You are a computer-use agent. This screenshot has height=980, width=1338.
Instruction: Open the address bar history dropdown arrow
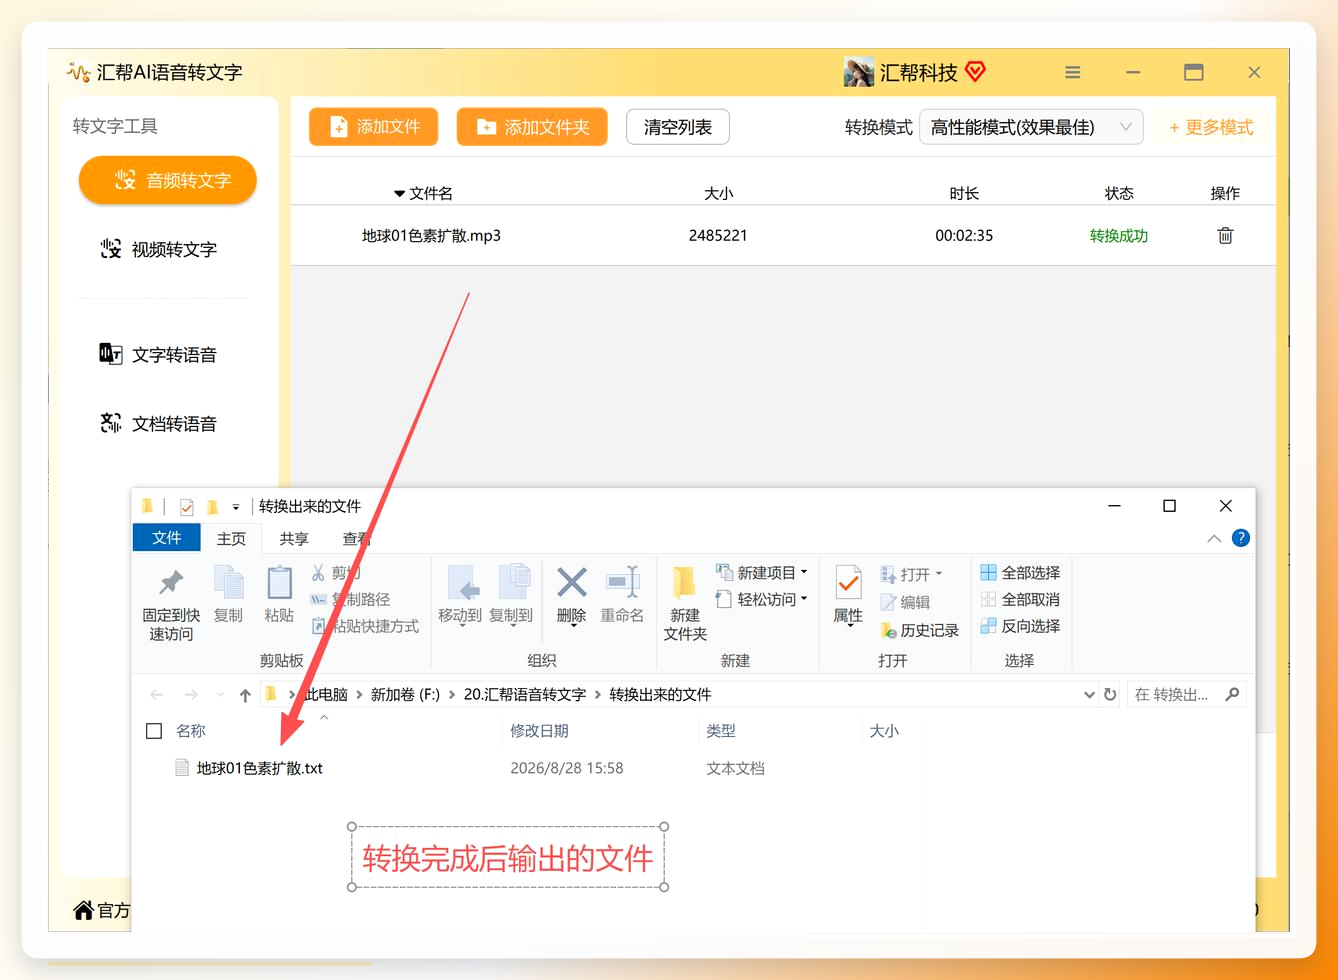[1089, 695]
